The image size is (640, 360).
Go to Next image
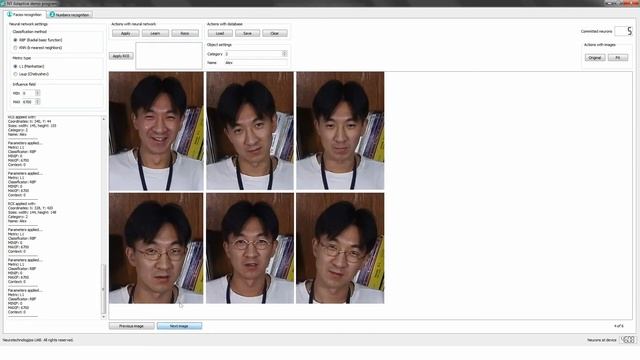(179, 326)
